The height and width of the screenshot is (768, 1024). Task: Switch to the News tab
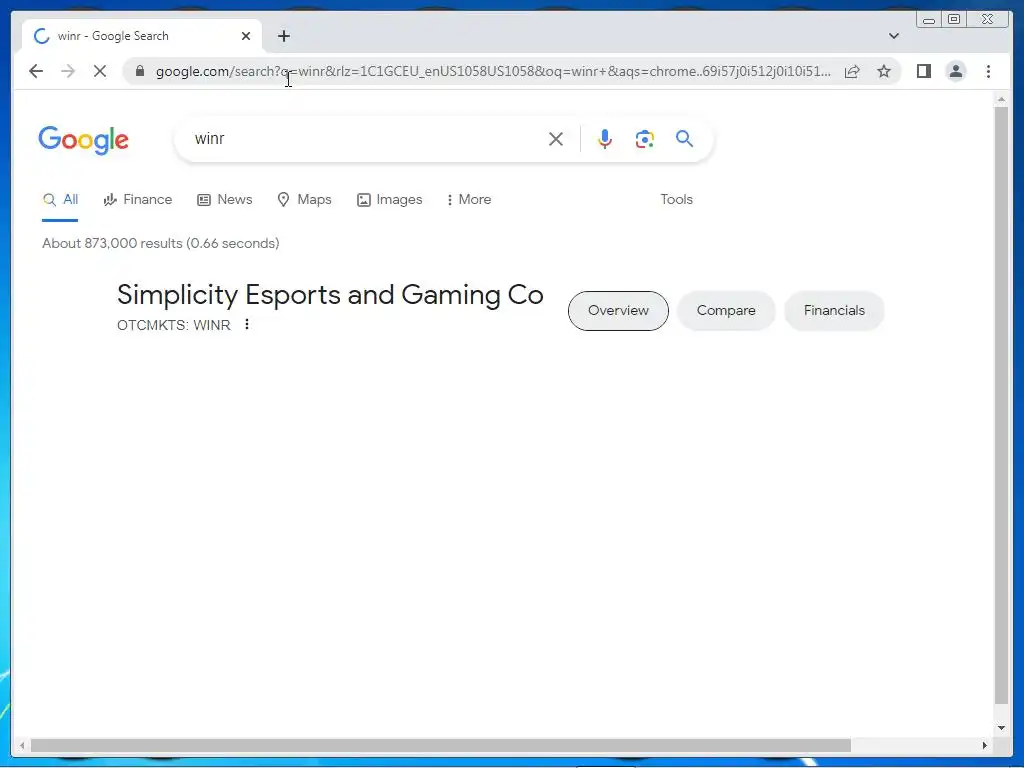pos(225,200)
